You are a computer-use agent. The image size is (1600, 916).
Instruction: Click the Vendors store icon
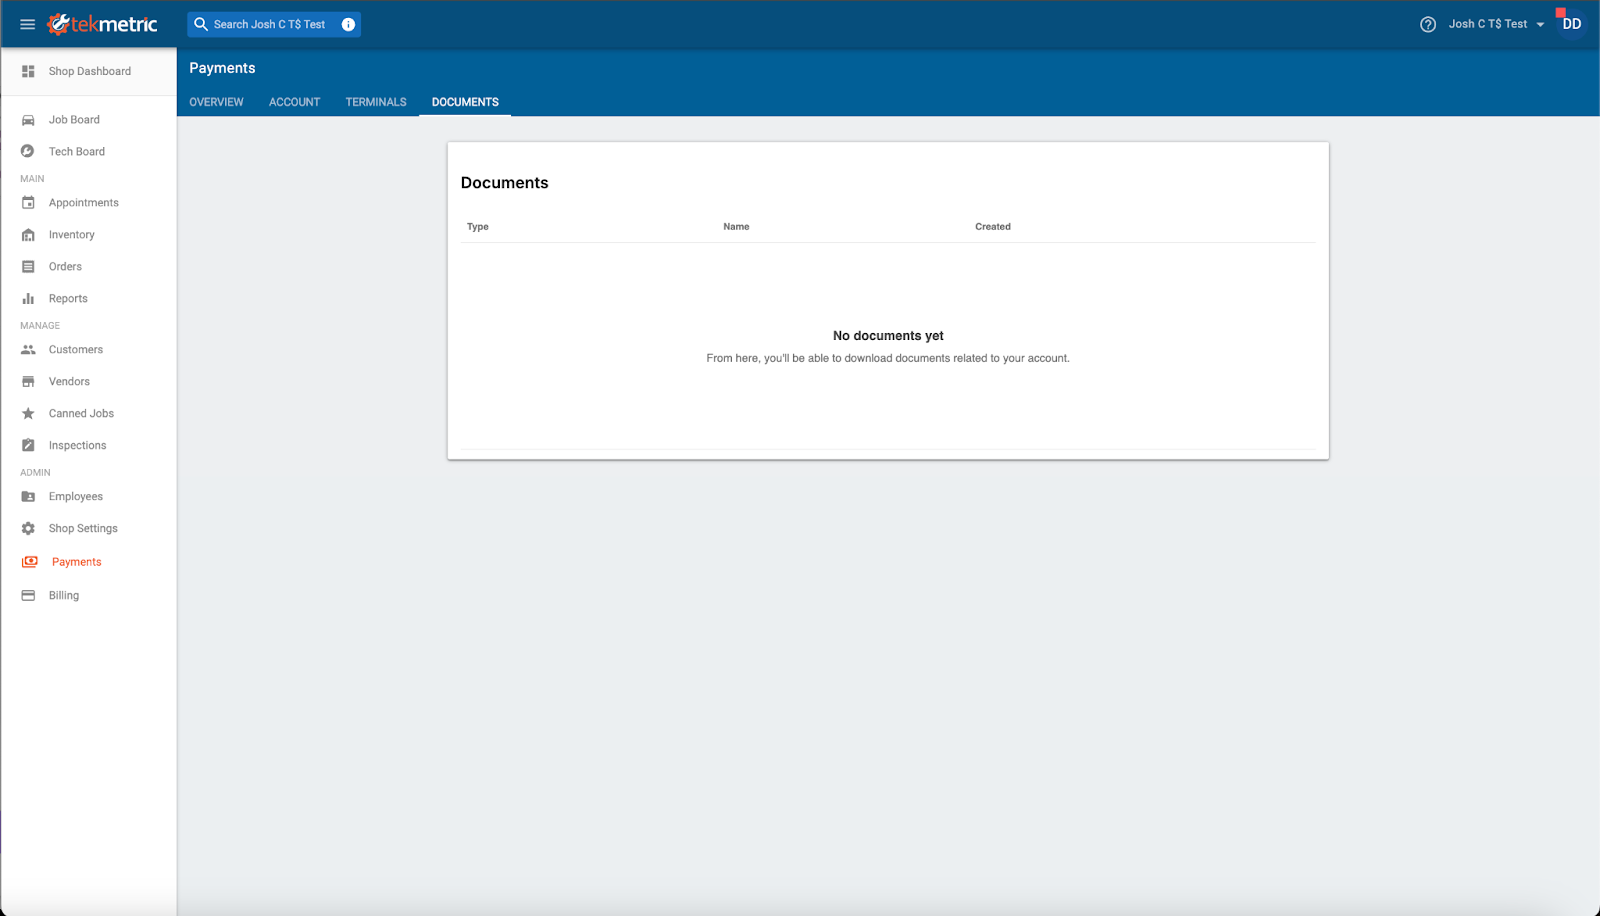click(28, 382)
